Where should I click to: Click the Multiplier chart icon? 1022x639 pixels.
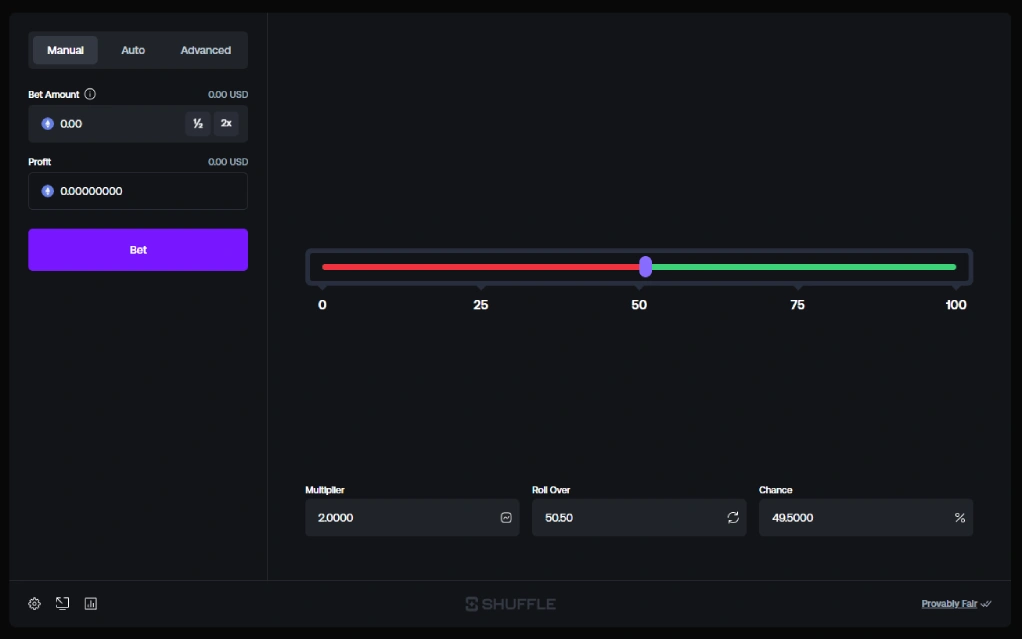(506, 518)
